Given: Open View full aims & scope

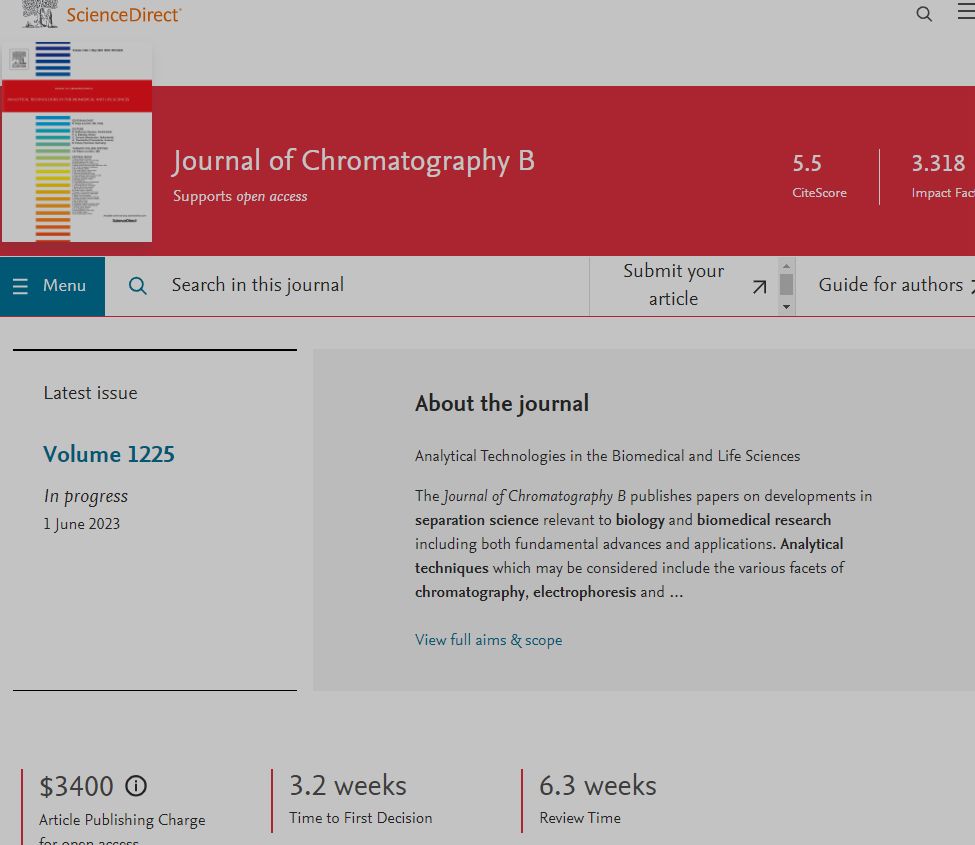Looking at the screenshot, I should (488, 639).
